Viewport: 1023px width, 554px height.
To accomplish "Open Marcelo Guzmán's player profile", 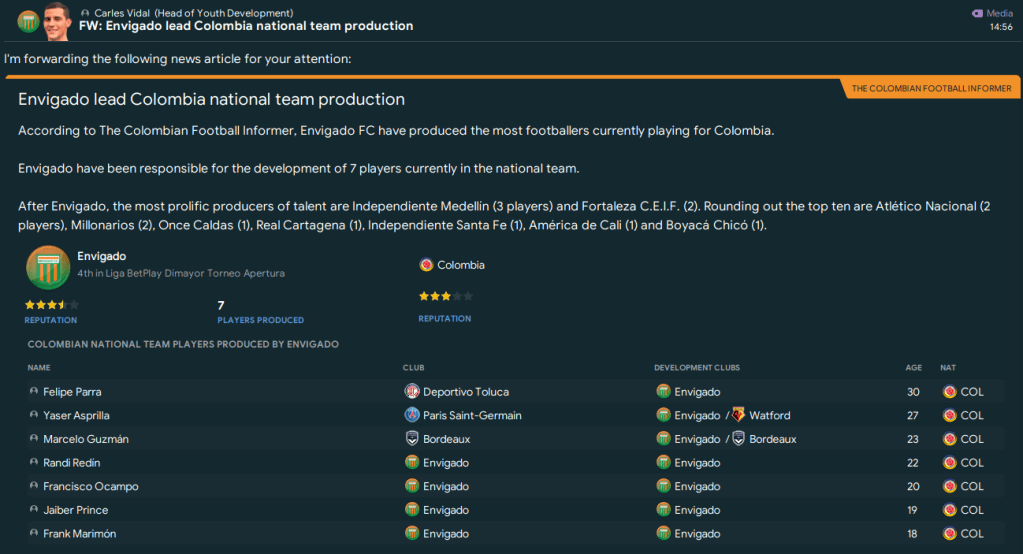I will (x=86, y=439).
